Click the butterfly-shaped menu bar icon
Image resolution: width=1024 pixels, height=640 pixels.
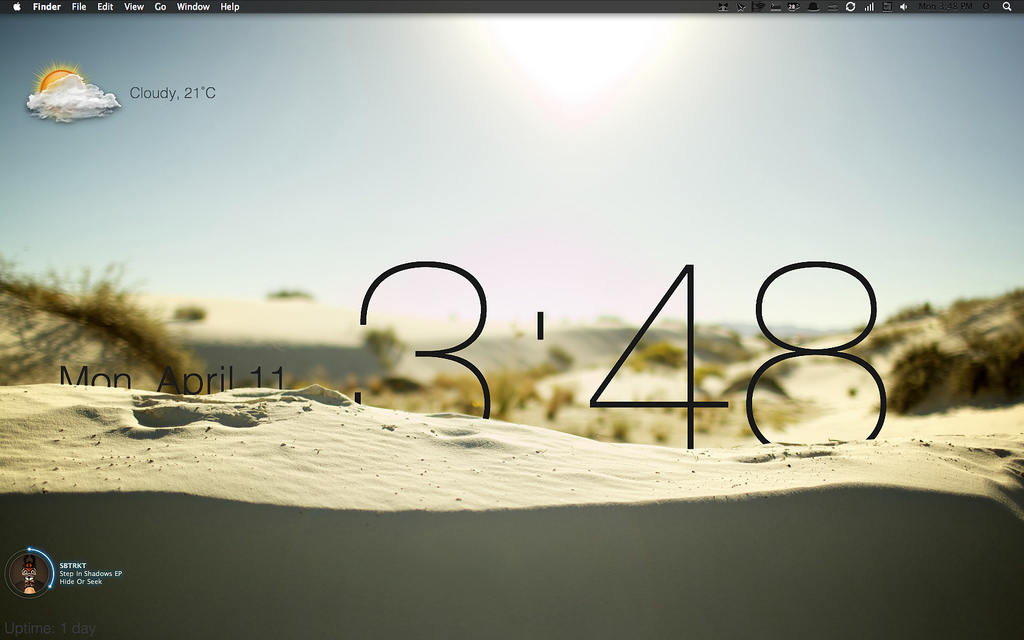(723, 7)
